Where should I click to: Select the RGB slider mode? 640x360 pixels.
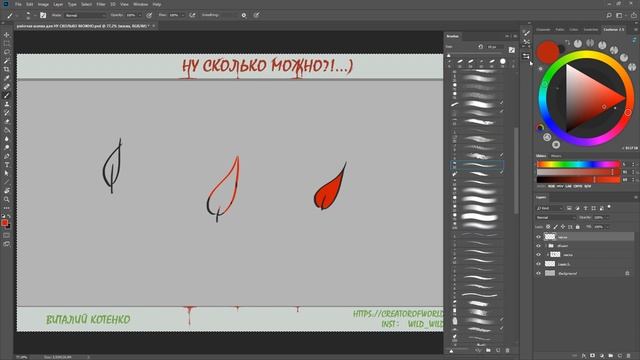click(x=551, y=186)
